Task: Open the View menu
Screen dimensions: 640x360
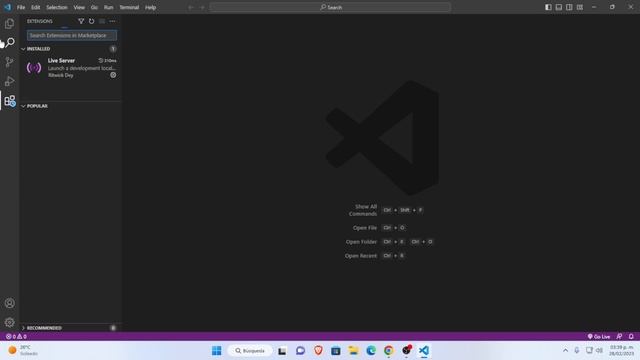Action: 79,7
